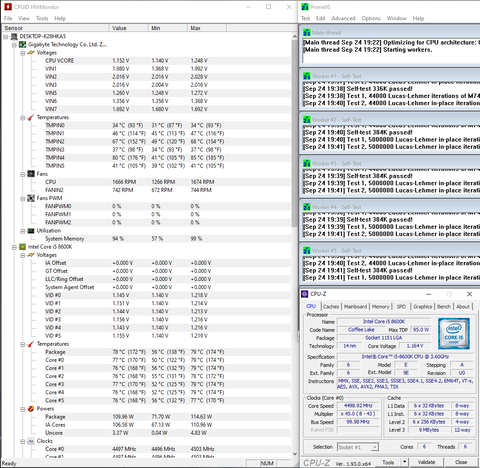Click the Intel Core i5 logo in CPU-Z
Image resolution: width=480 pixels, height=468 pixels.
click(454, 333)
